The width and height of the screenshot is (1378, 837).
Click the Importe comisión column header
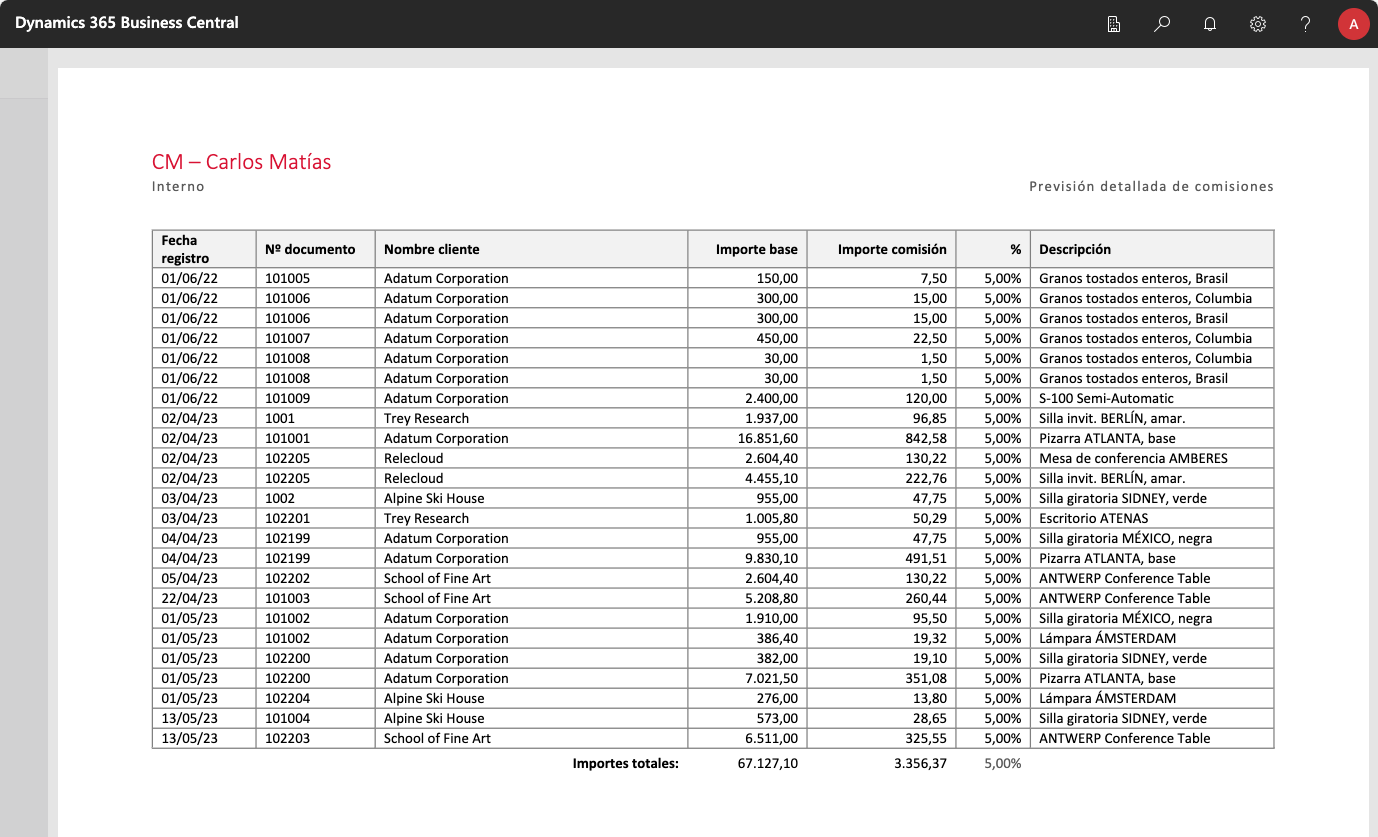881,249
